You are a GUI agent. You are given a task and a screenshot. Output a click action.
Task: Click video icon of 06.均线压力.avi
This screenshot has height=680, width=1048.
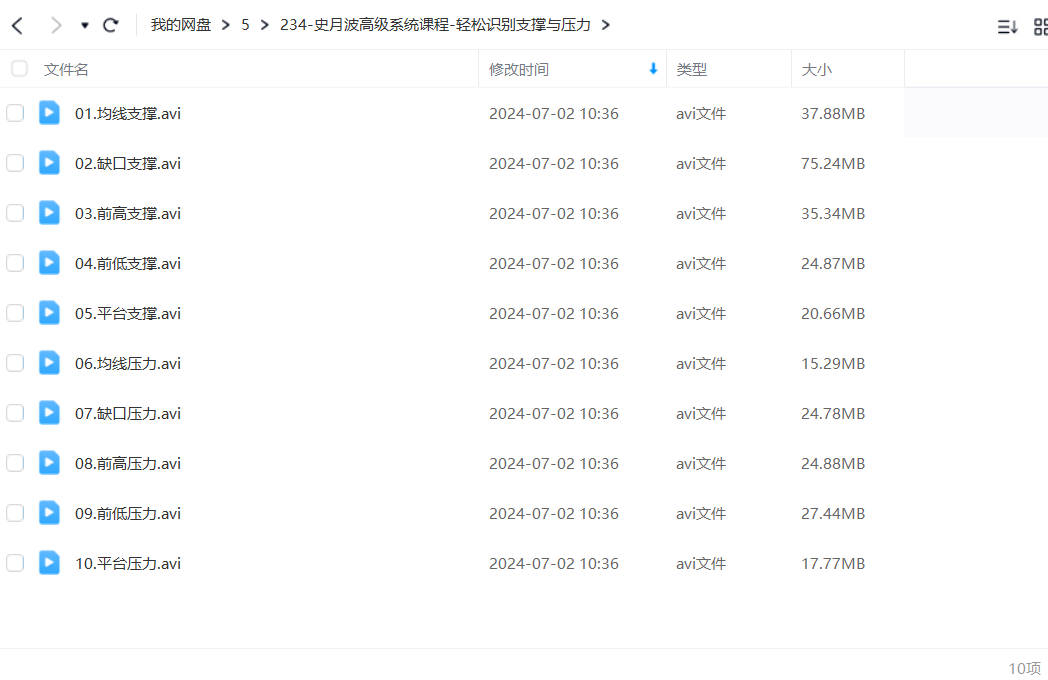click(49, 363)
